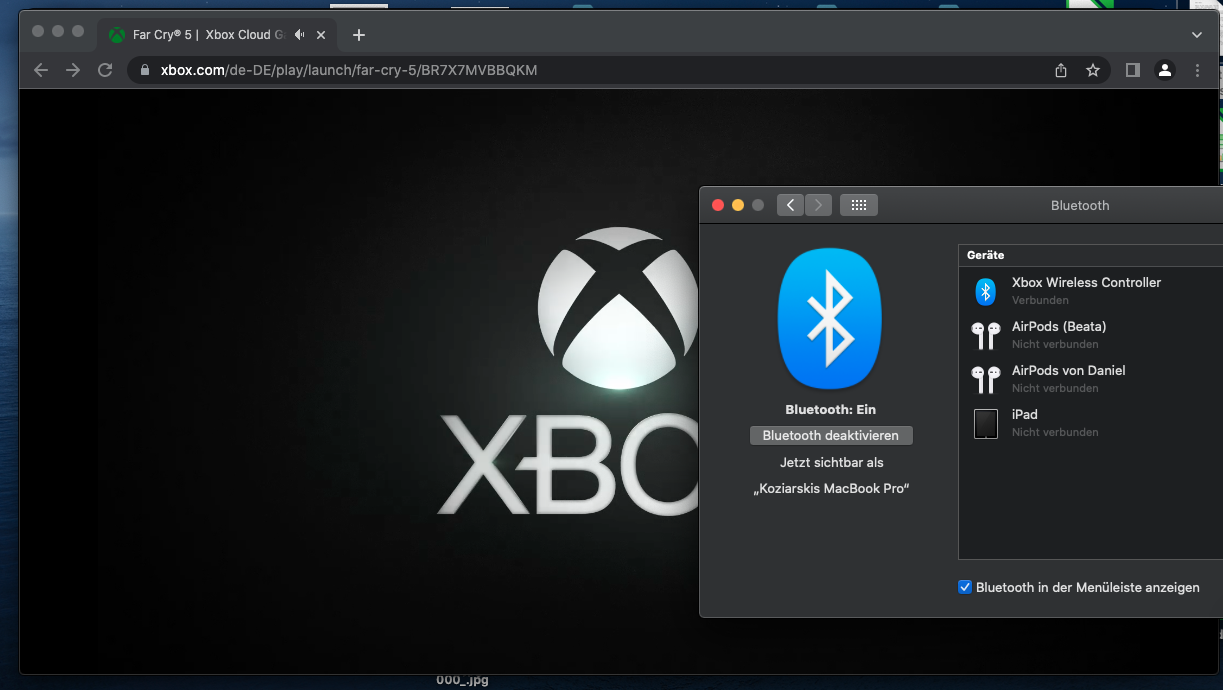This screenshot has height=690, width=1223.
Task: Select AirPods (Beata) device
Action: [1058, 334]
